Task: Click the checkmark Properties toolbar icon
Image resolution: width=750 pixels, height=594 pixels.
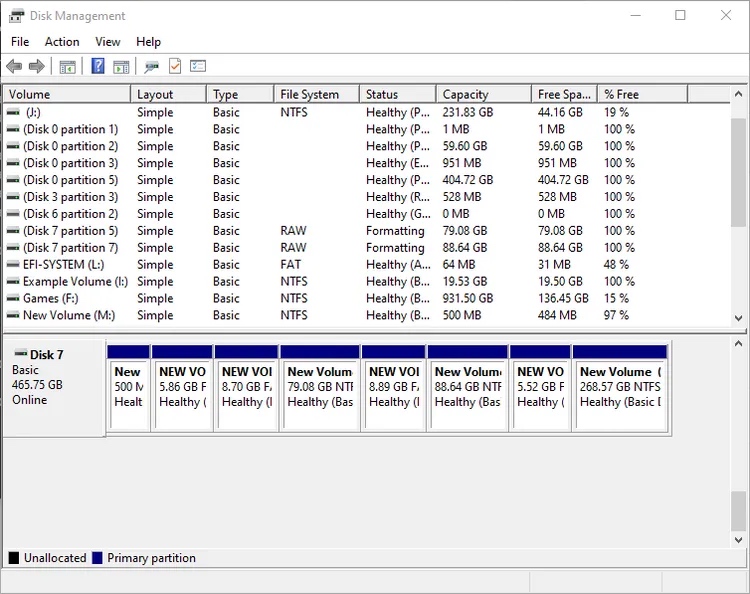Action: tap(175, 66)
